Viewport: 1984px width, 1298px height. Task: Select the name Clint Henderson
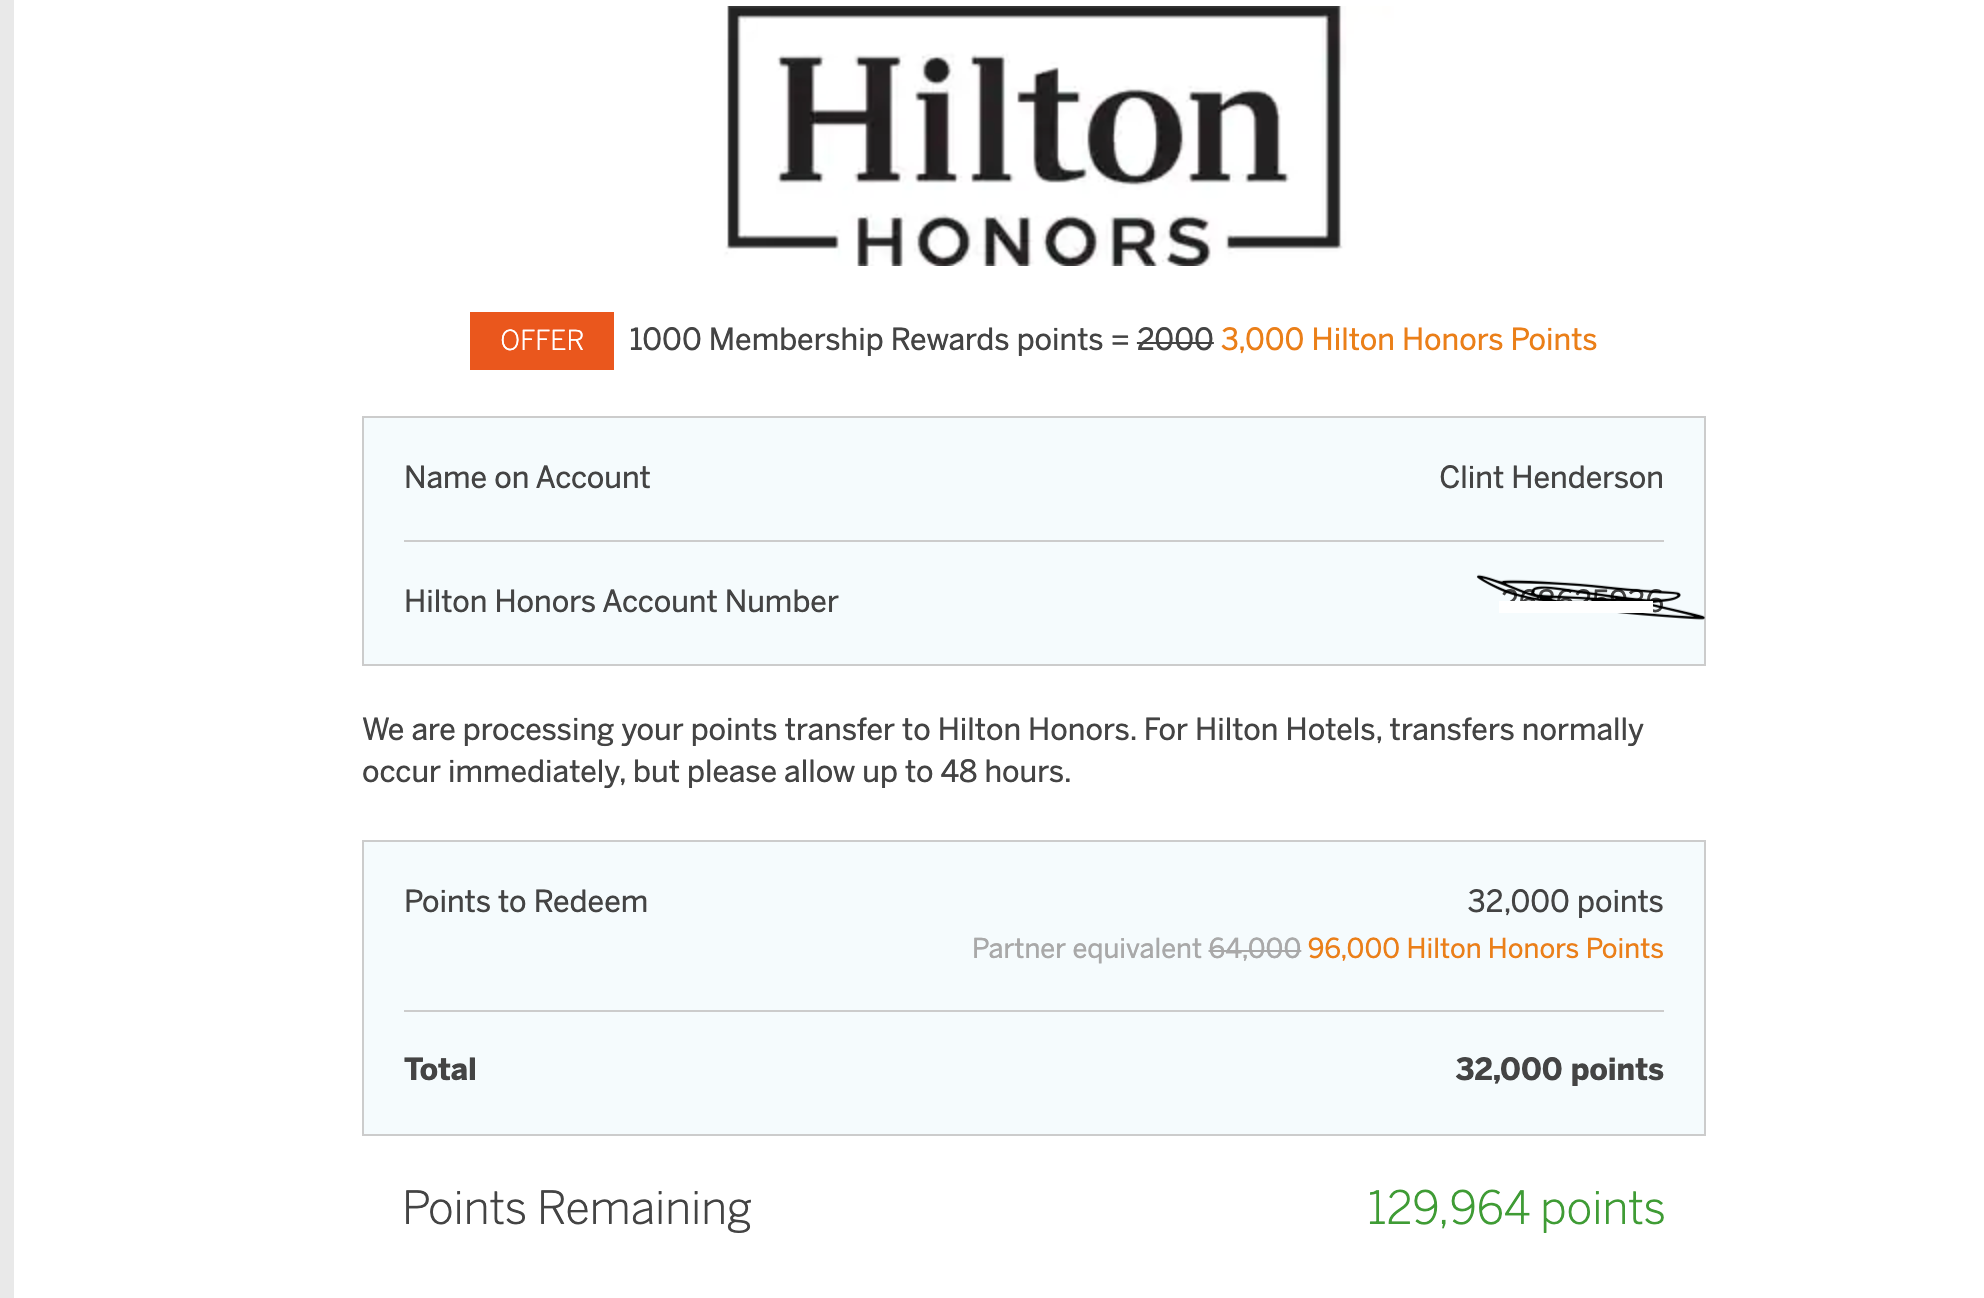coord(1550,478)
